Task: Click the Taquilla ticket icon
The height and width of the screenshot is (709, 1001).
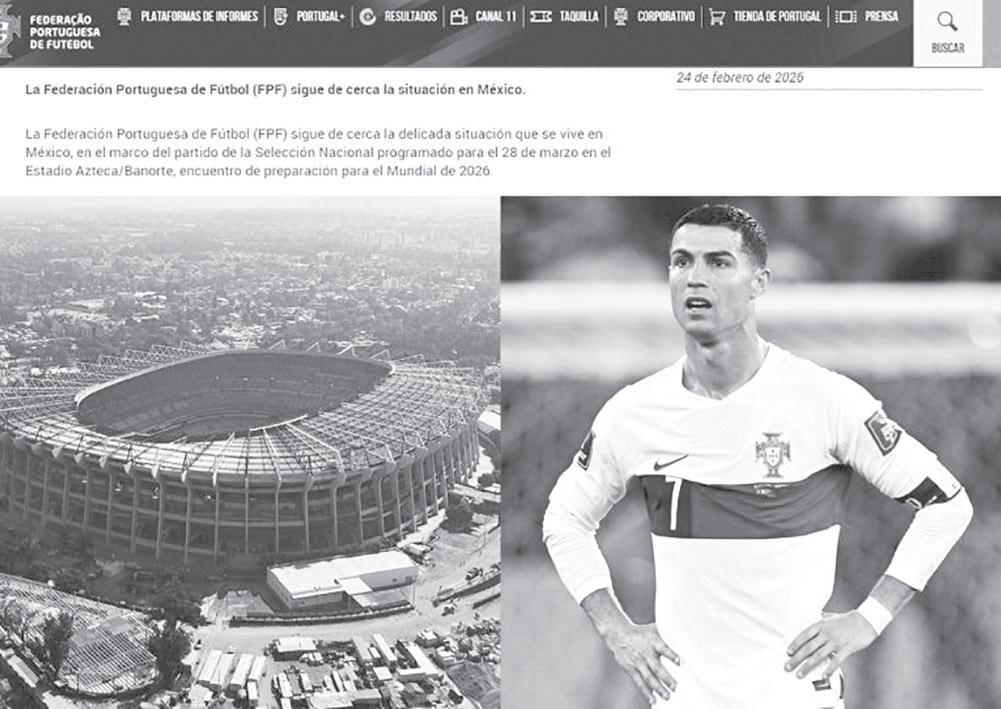Action: click(540, 17)
